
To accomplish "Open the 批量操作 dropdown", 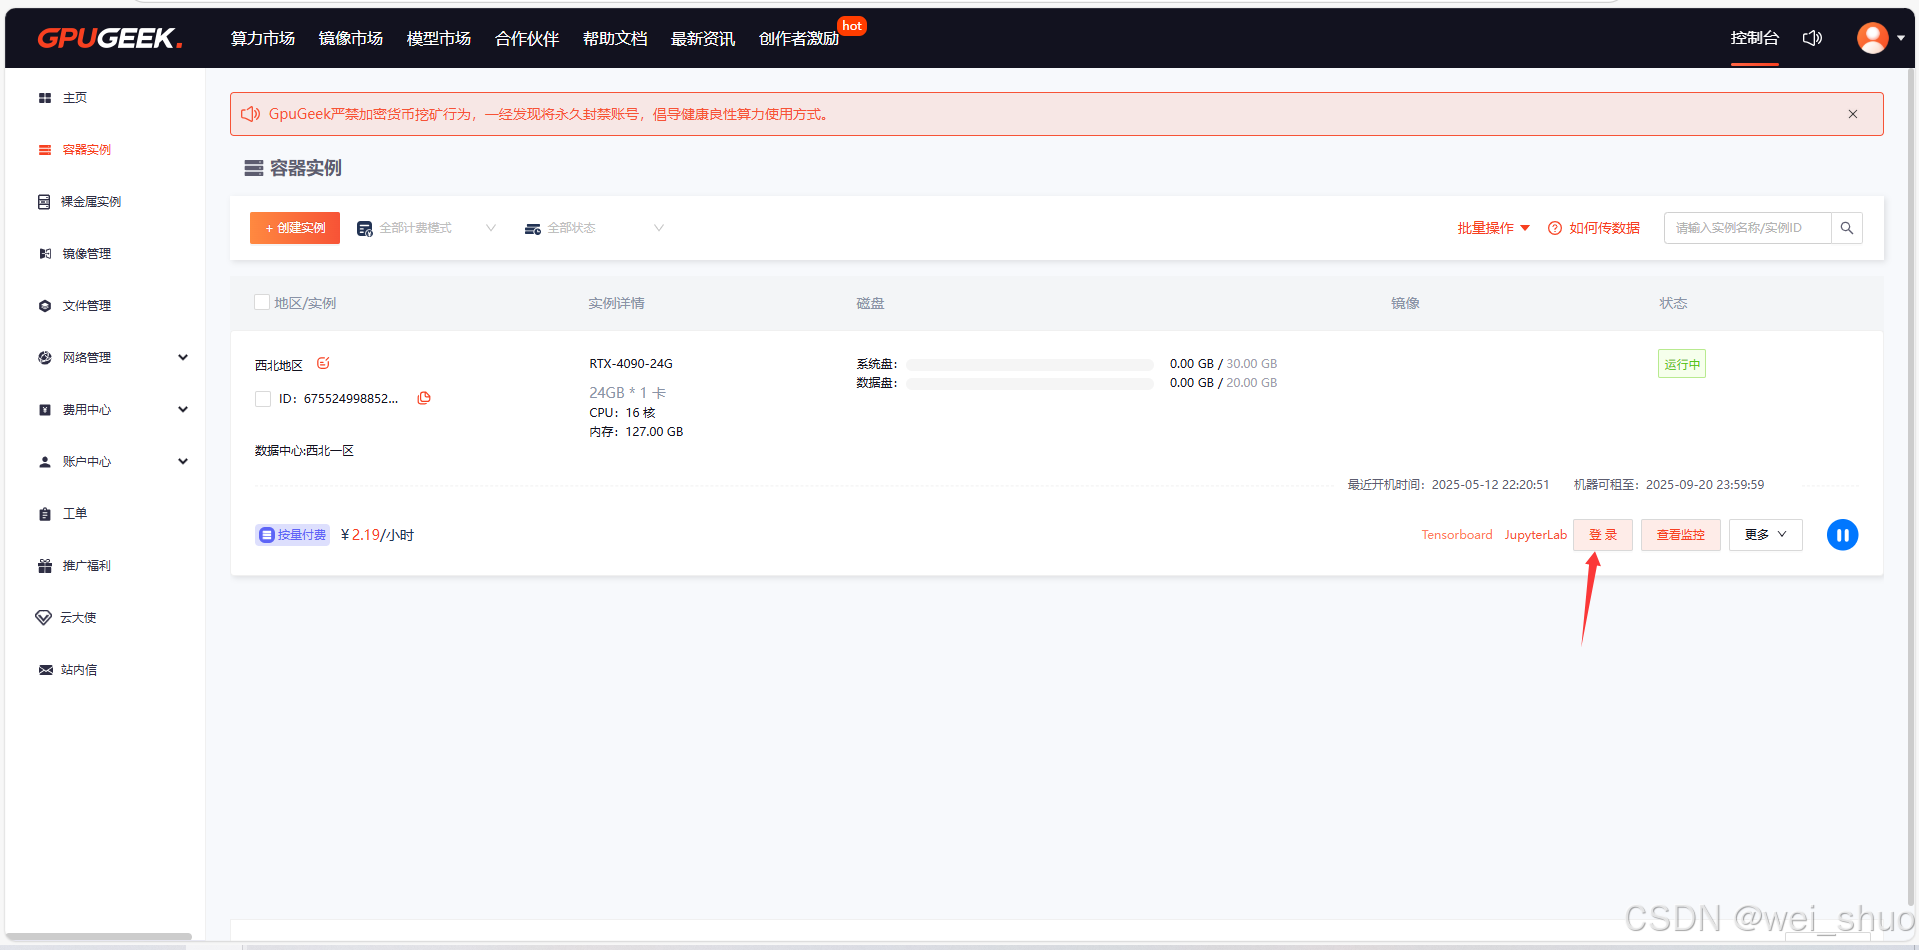I will click(1493, 228).
